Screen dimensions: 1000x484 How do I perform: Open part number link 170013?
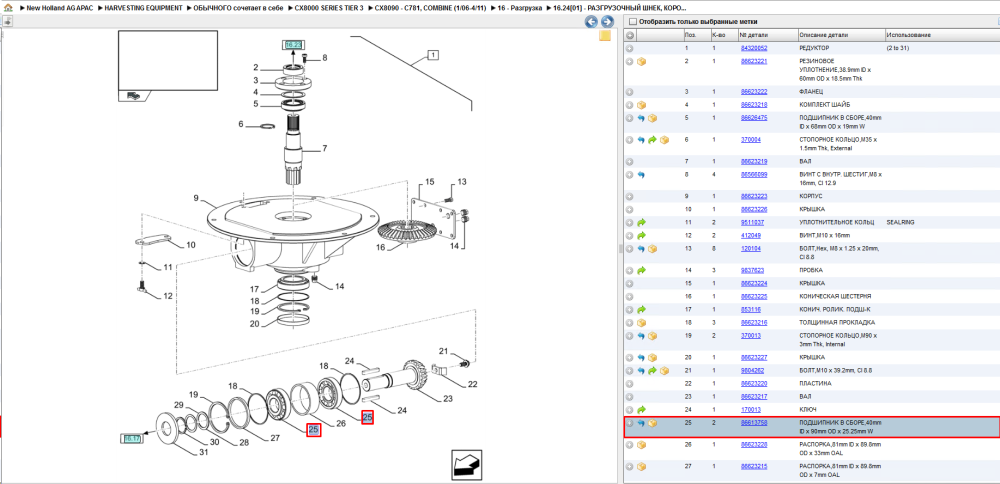tap(749, 409)
